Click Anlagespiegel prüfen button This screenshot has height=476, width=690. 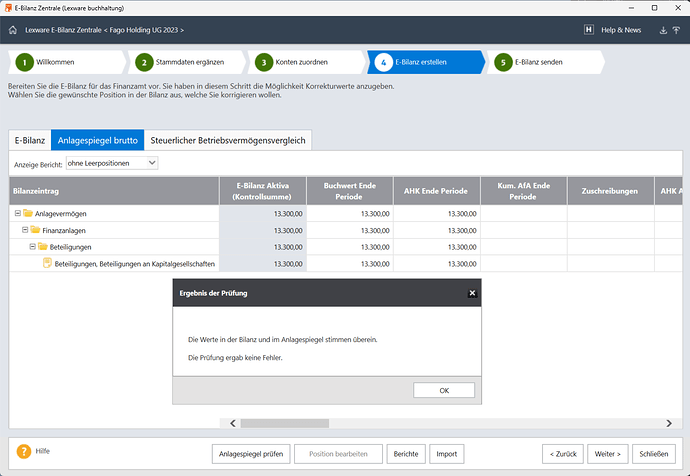click(x=251, y=454)
